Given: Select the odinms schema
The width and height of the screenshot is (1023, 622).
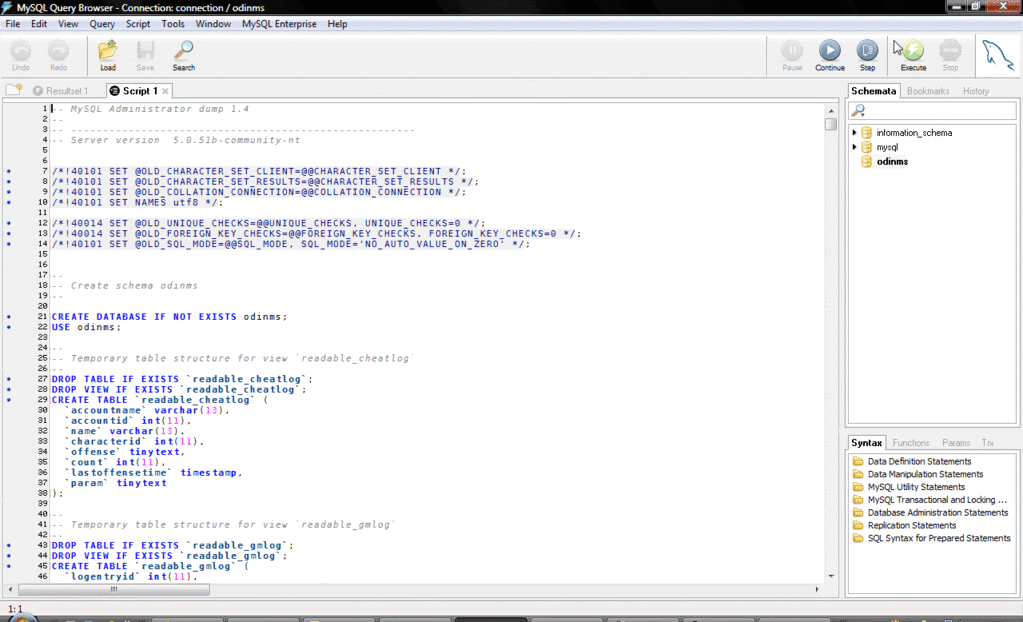Looking at the screenshot, I should 891,161.
